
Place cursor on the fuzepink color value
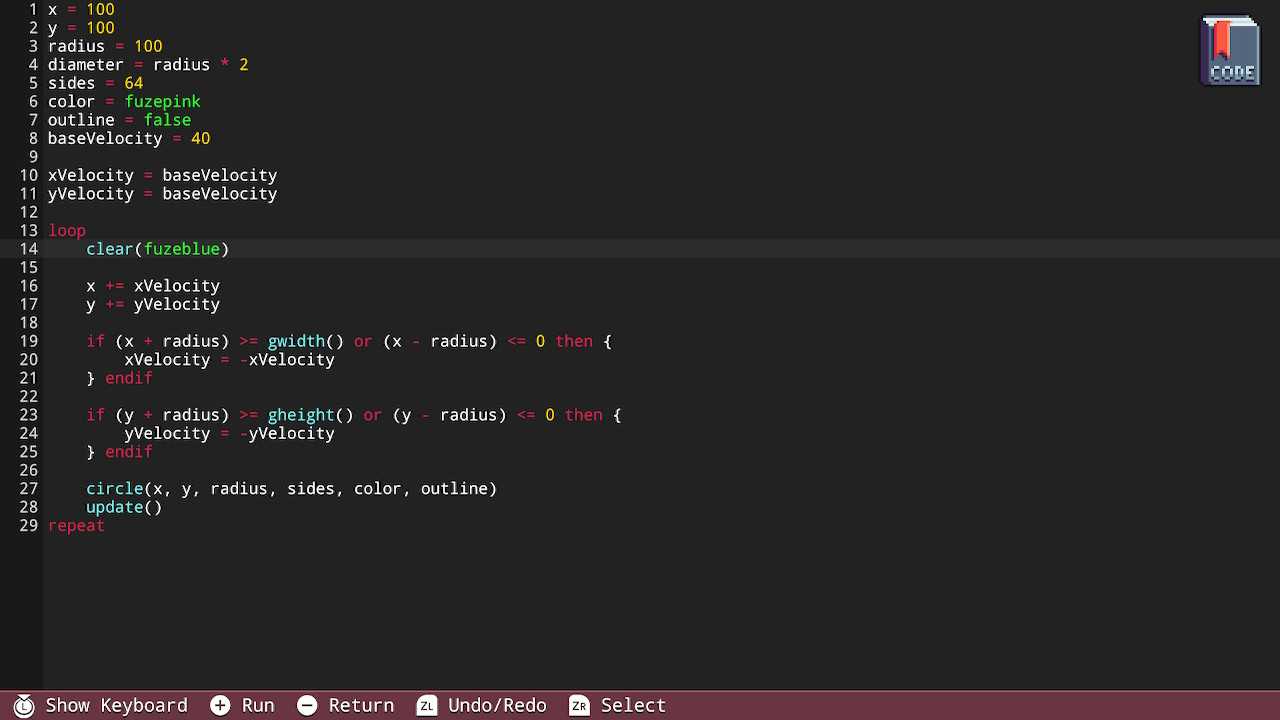pos(162,102)
